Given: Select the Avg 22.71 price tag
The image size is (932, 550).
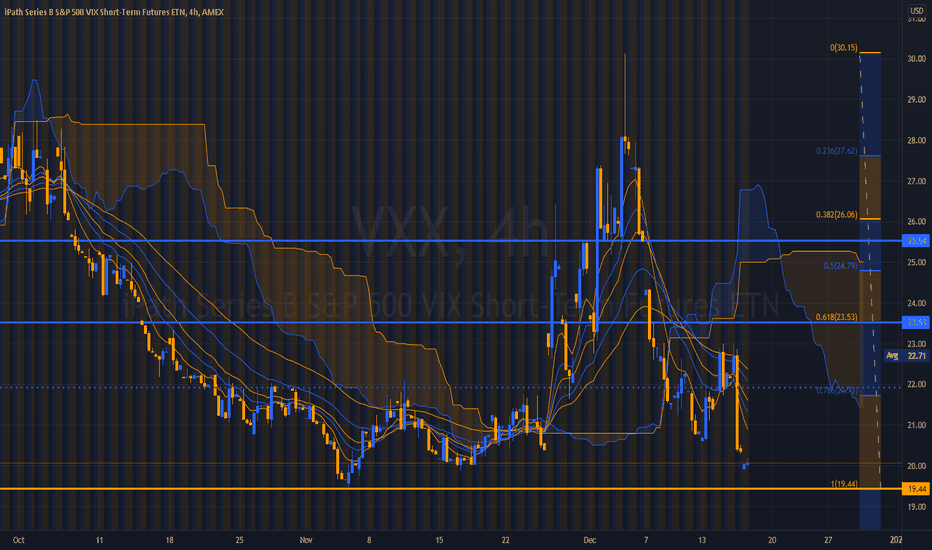Looking at the screenshot, I should pos(906,356).
